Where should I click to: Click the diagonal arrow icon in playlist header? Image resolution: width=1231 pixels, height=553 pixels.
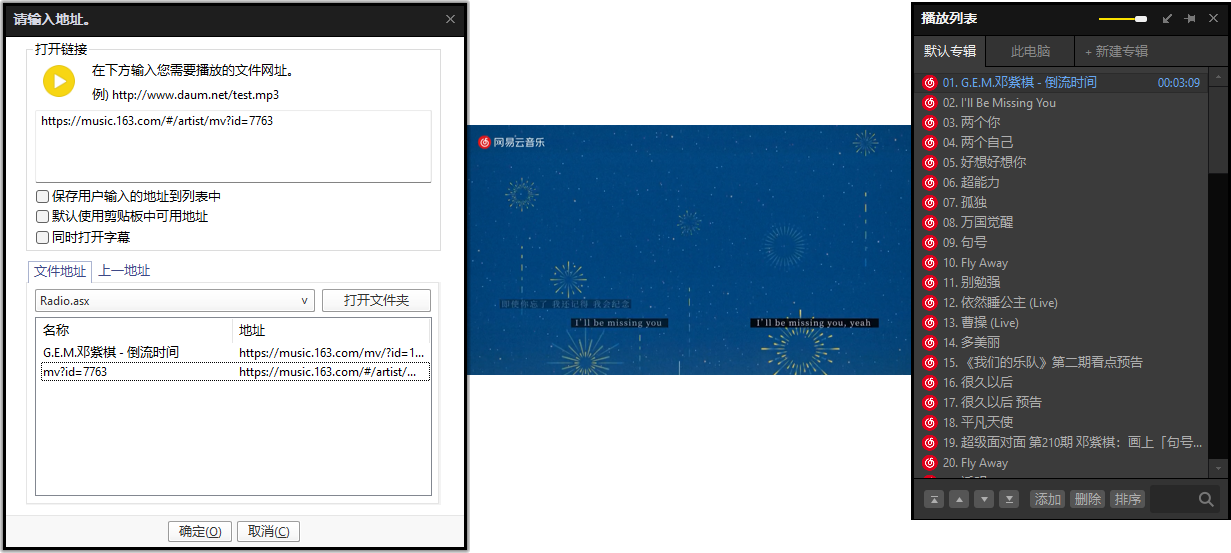point(1167,19)
